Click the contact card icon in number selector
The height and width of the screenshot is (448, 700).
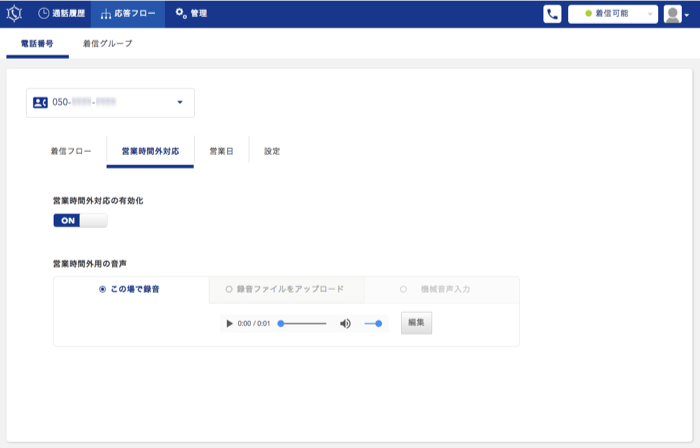tap(40, 103)
